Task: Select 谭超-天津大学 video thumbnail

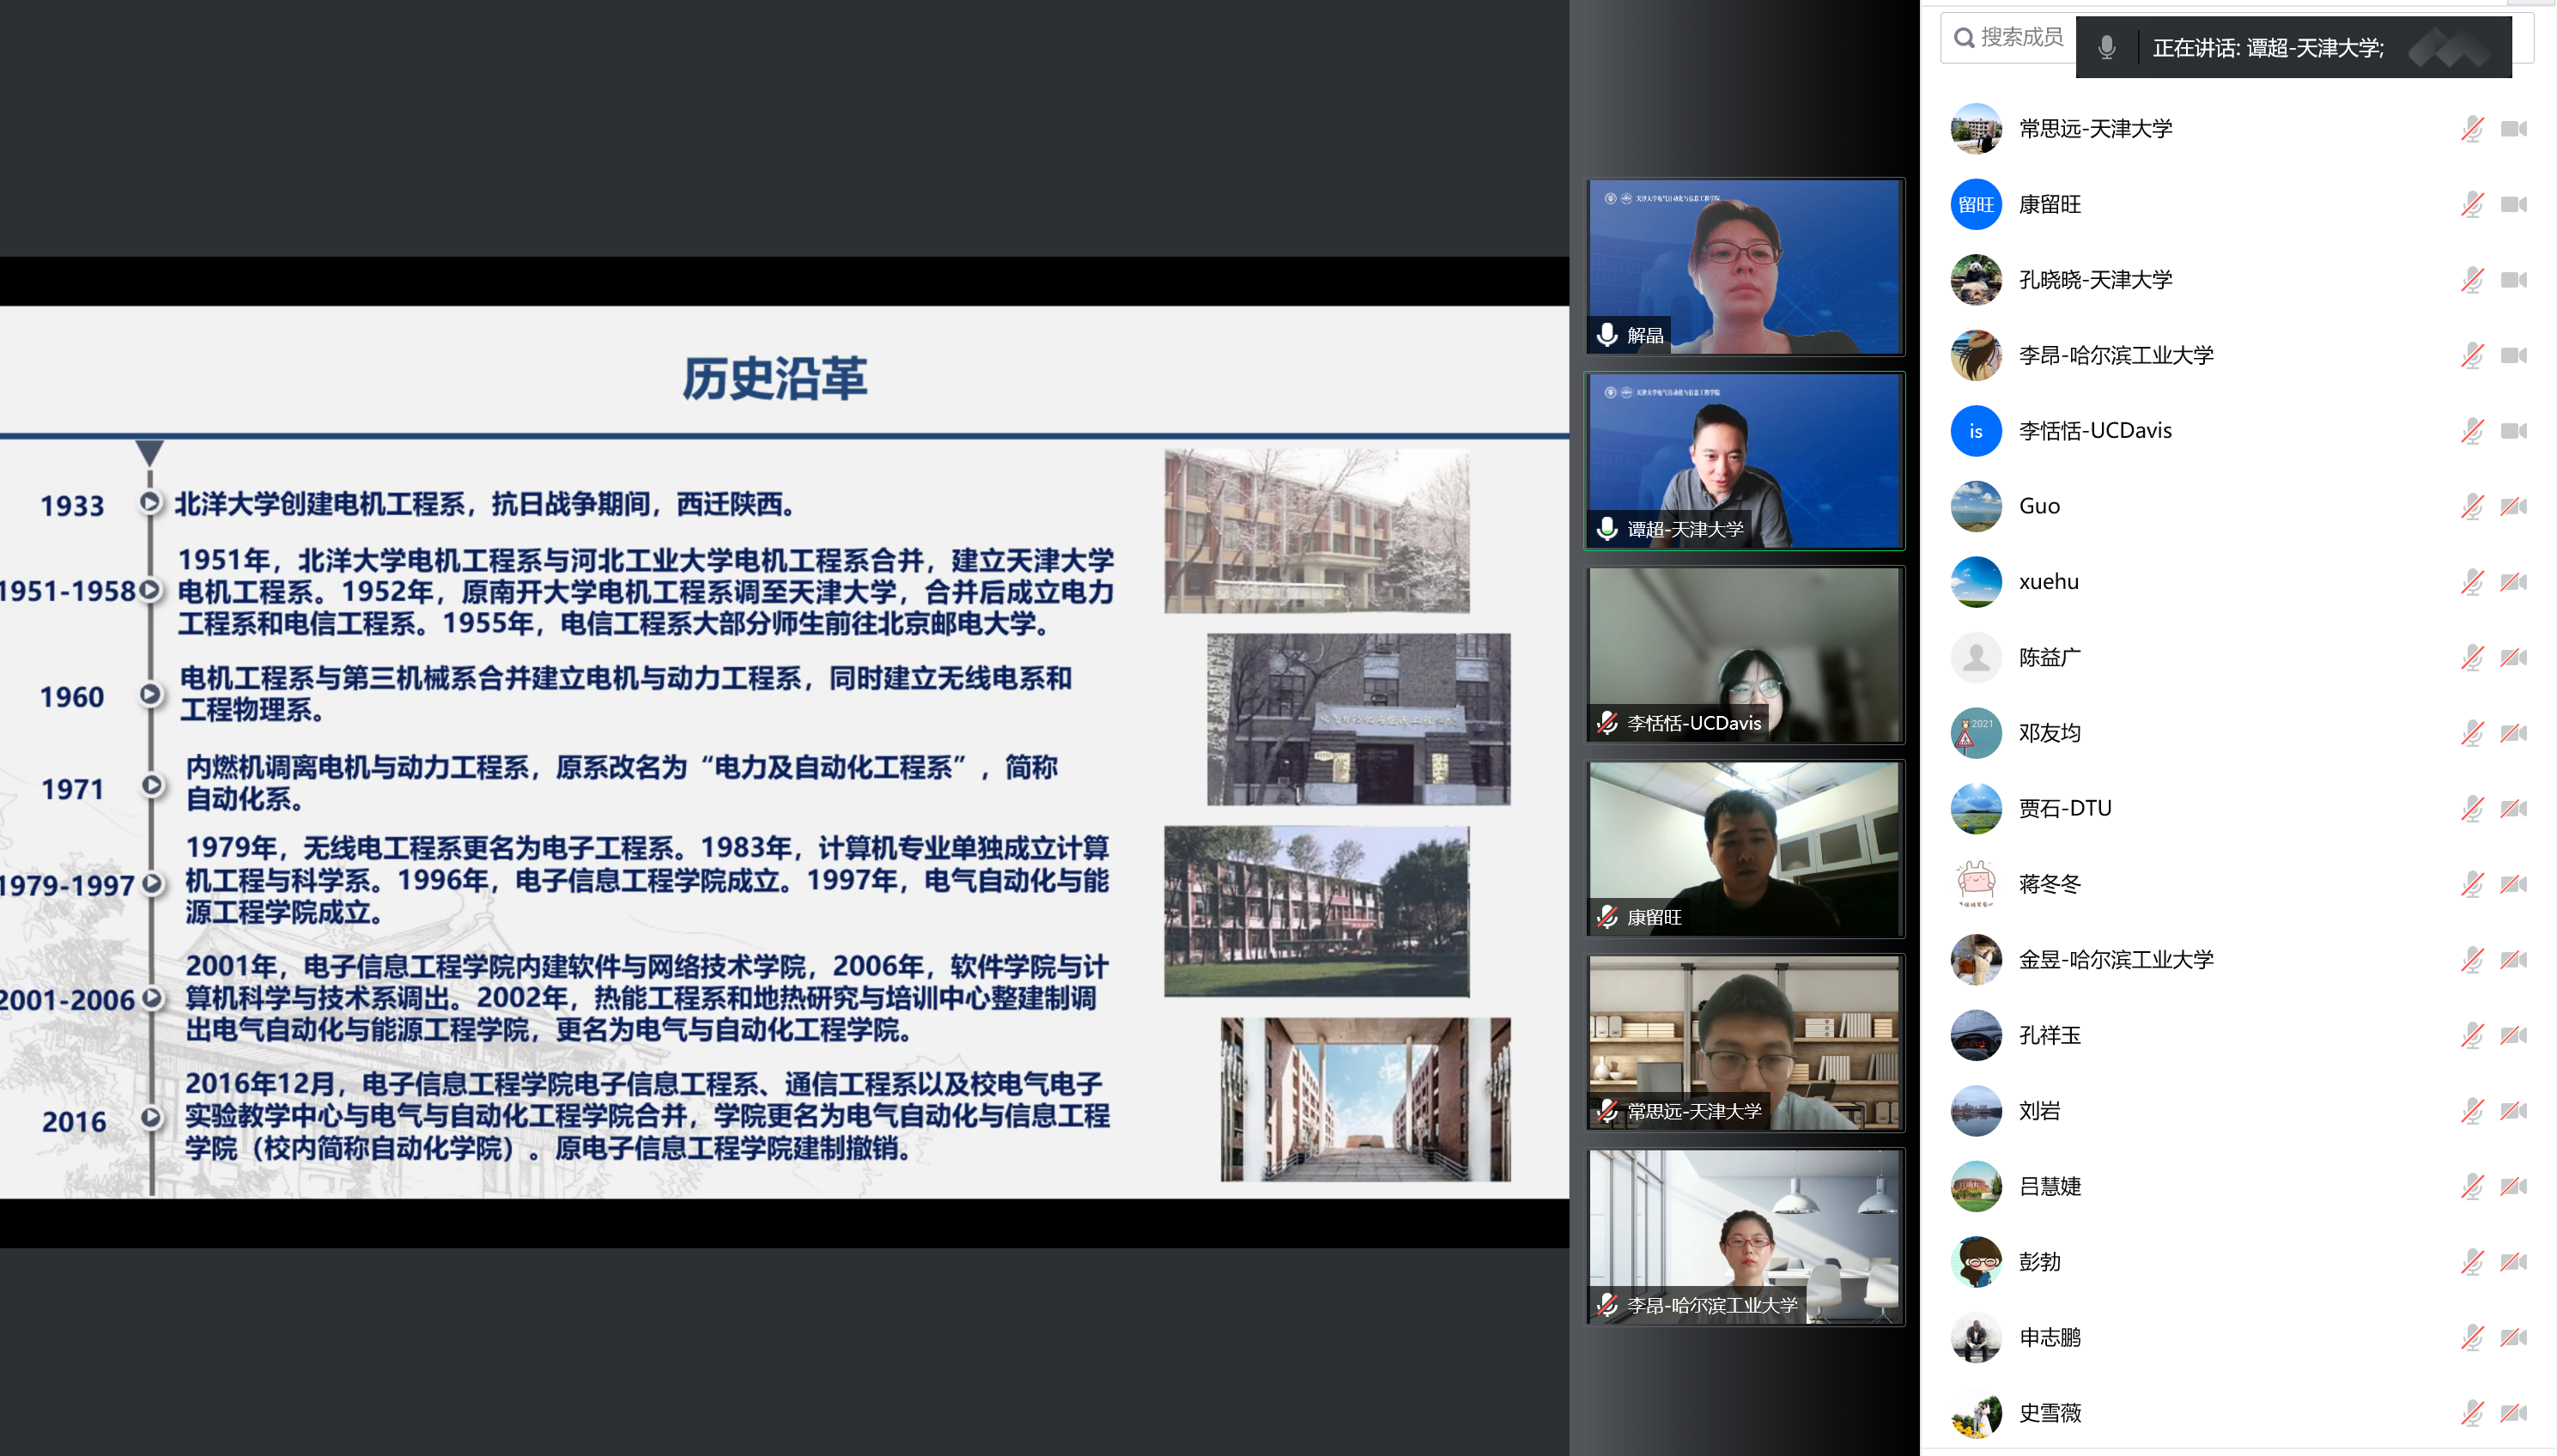Action: [1744, 461]
